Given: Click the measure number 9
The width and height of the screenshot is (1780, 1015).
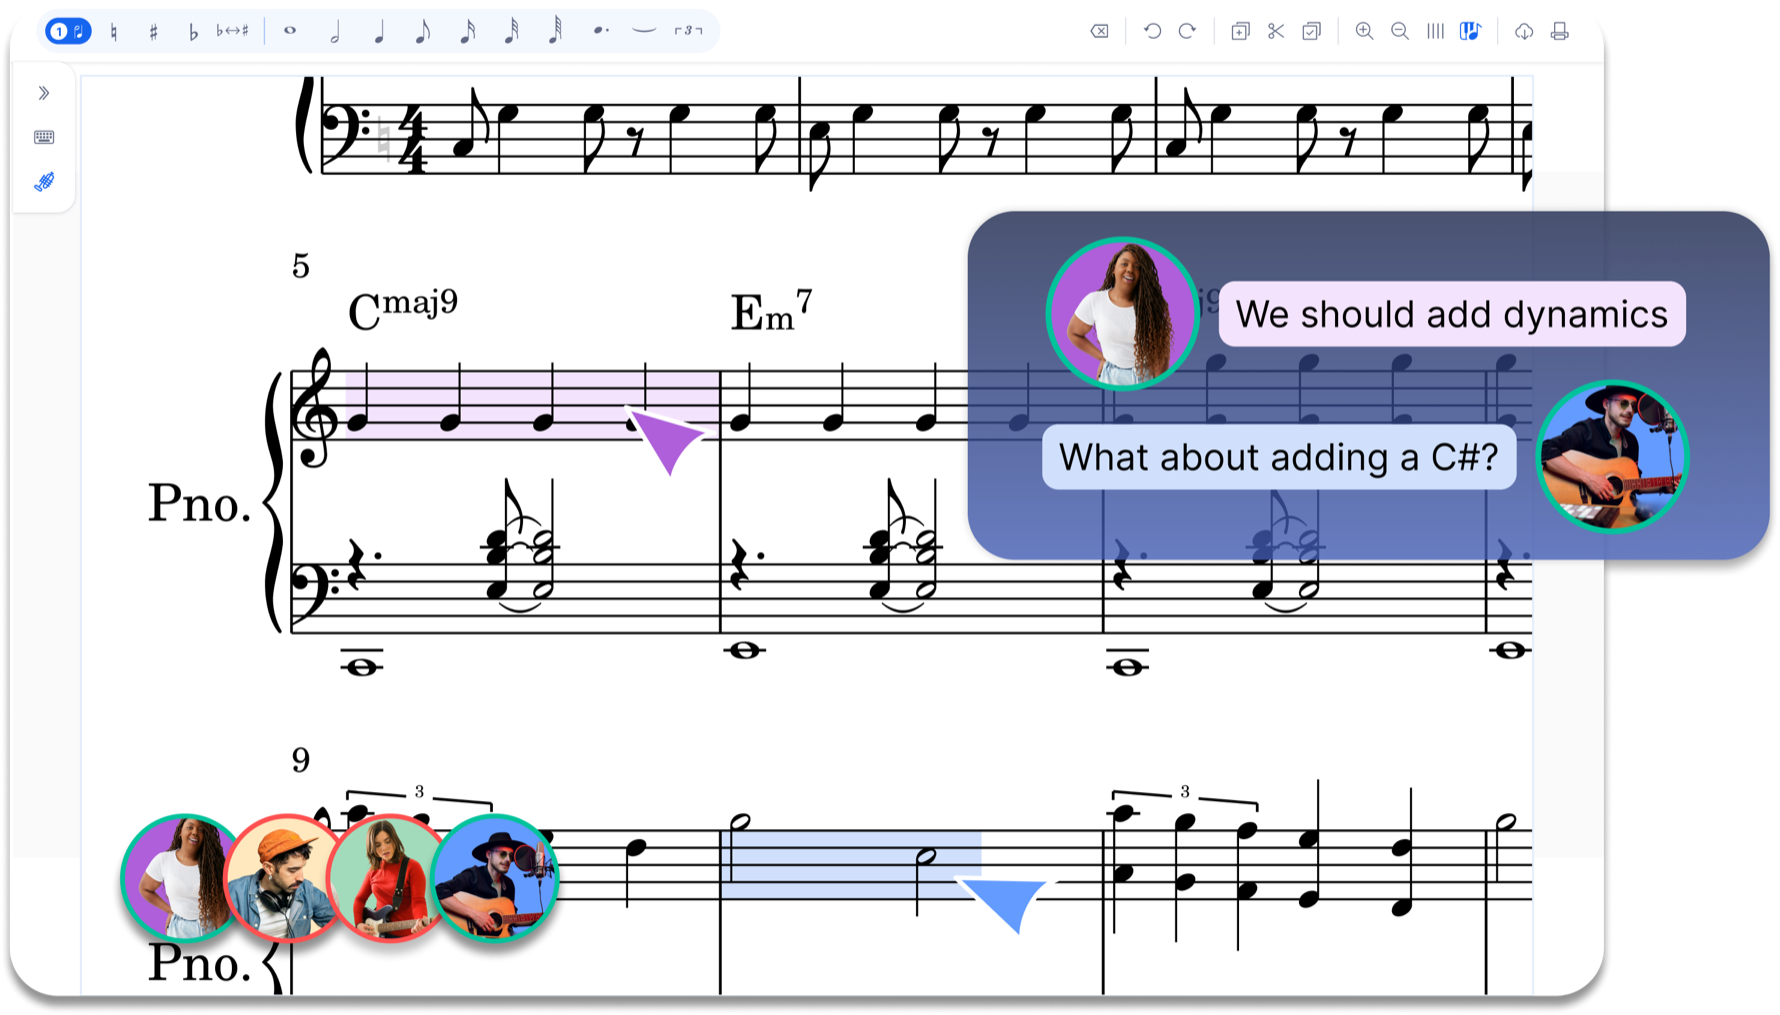Looking at the screenshot, I should (x=301, y=761).
